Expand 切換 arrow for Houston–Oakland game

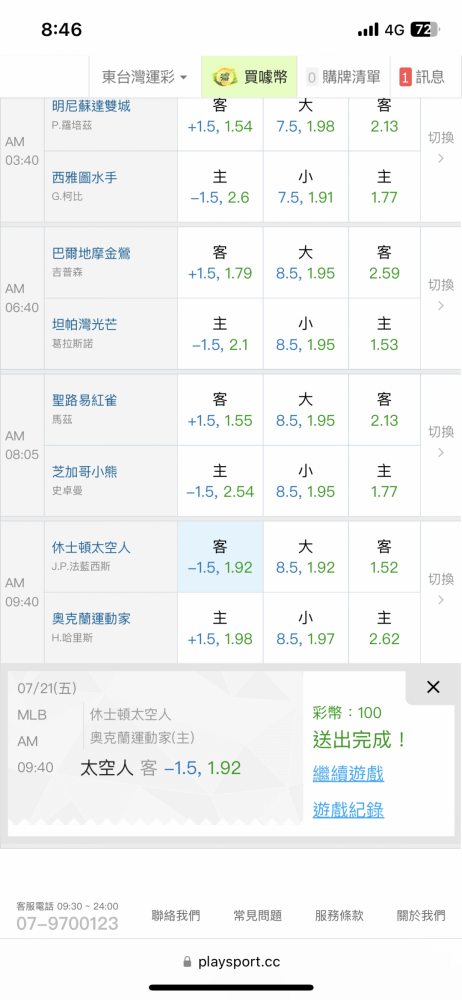[x=440, y=589]
